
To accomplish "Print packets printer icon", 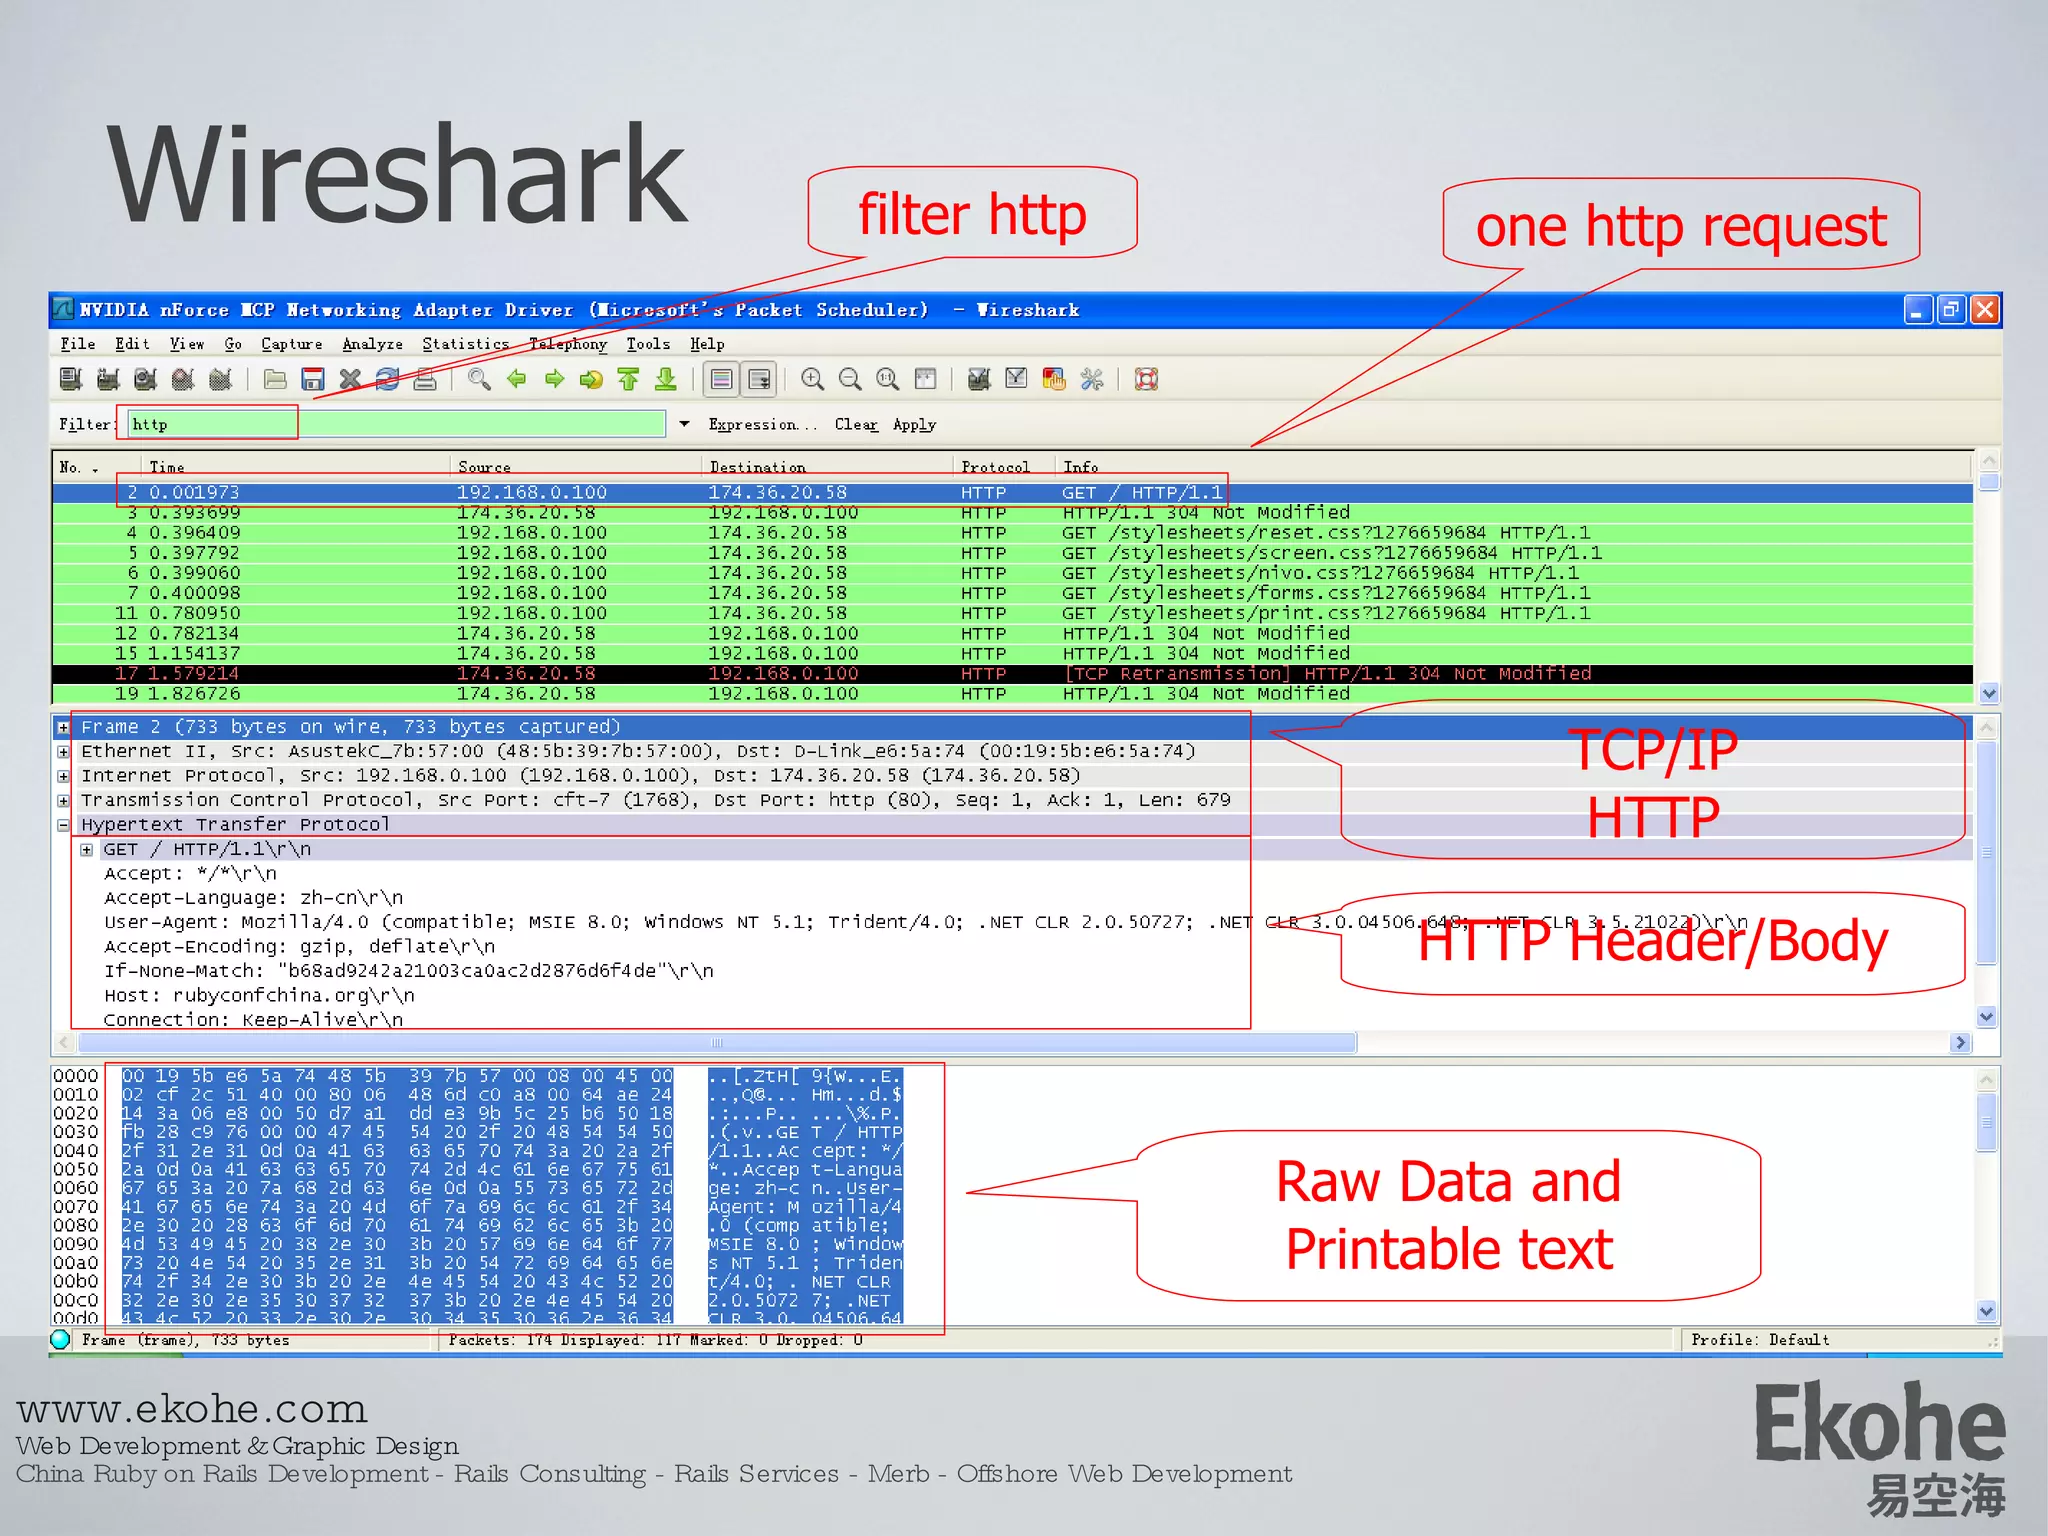I will 425,379.
